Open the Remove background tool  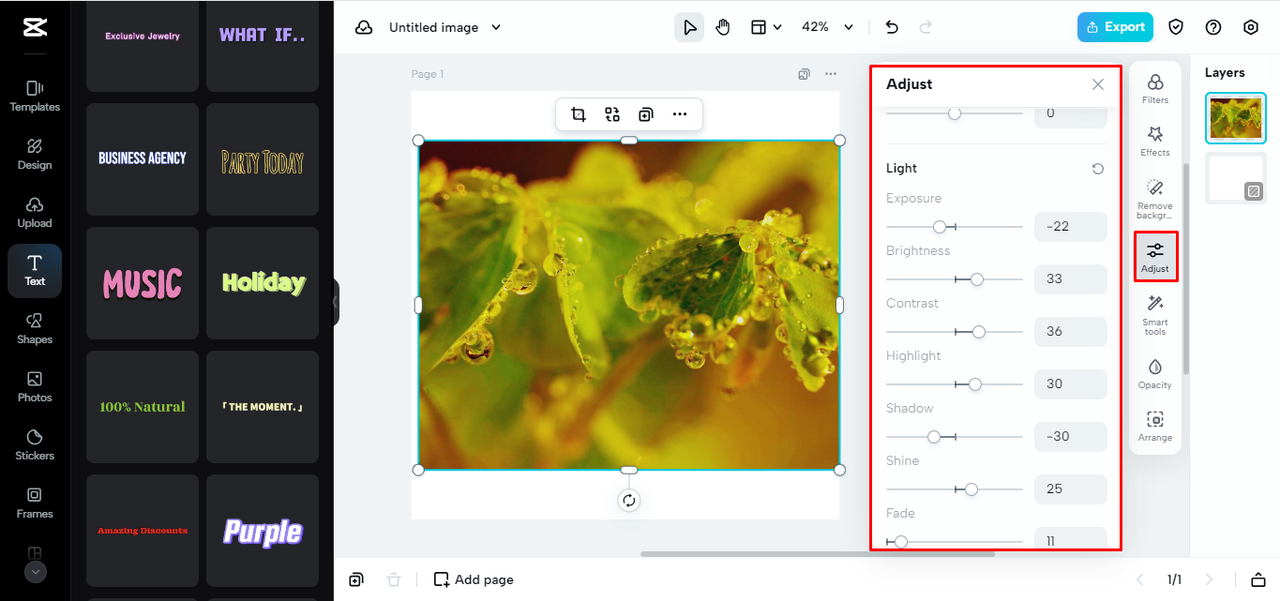[x=1155, y=200]
